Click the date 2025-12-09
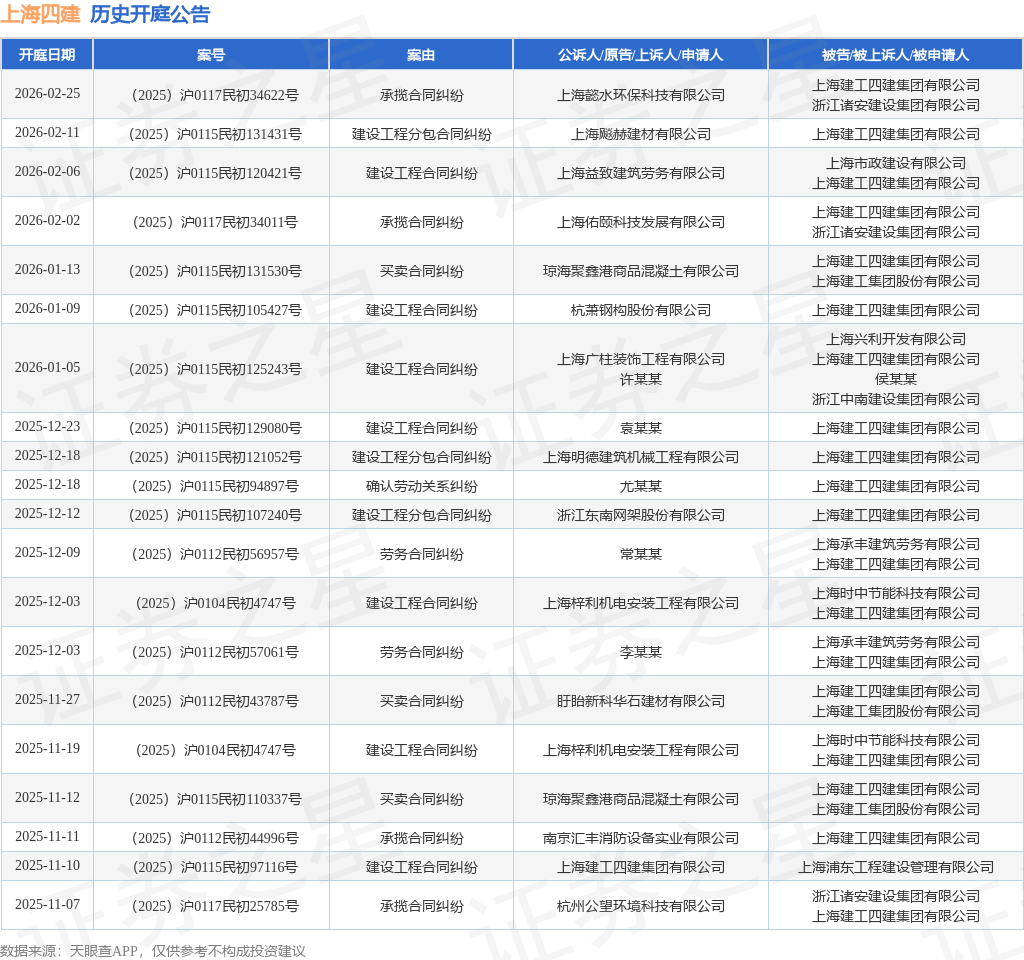The image size is (1024, 960). [x=48, y=552]
